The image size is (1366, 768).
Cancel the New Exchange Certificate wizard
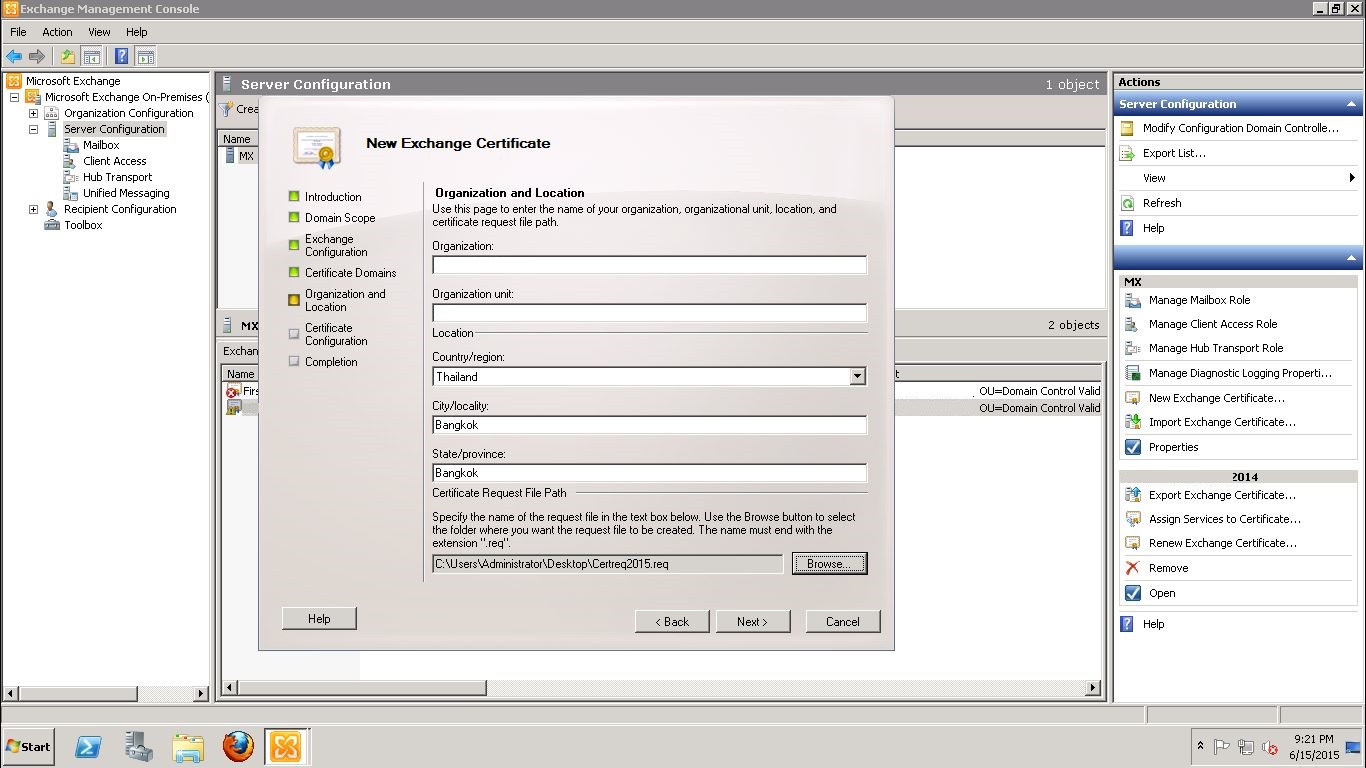coord(843,621)
